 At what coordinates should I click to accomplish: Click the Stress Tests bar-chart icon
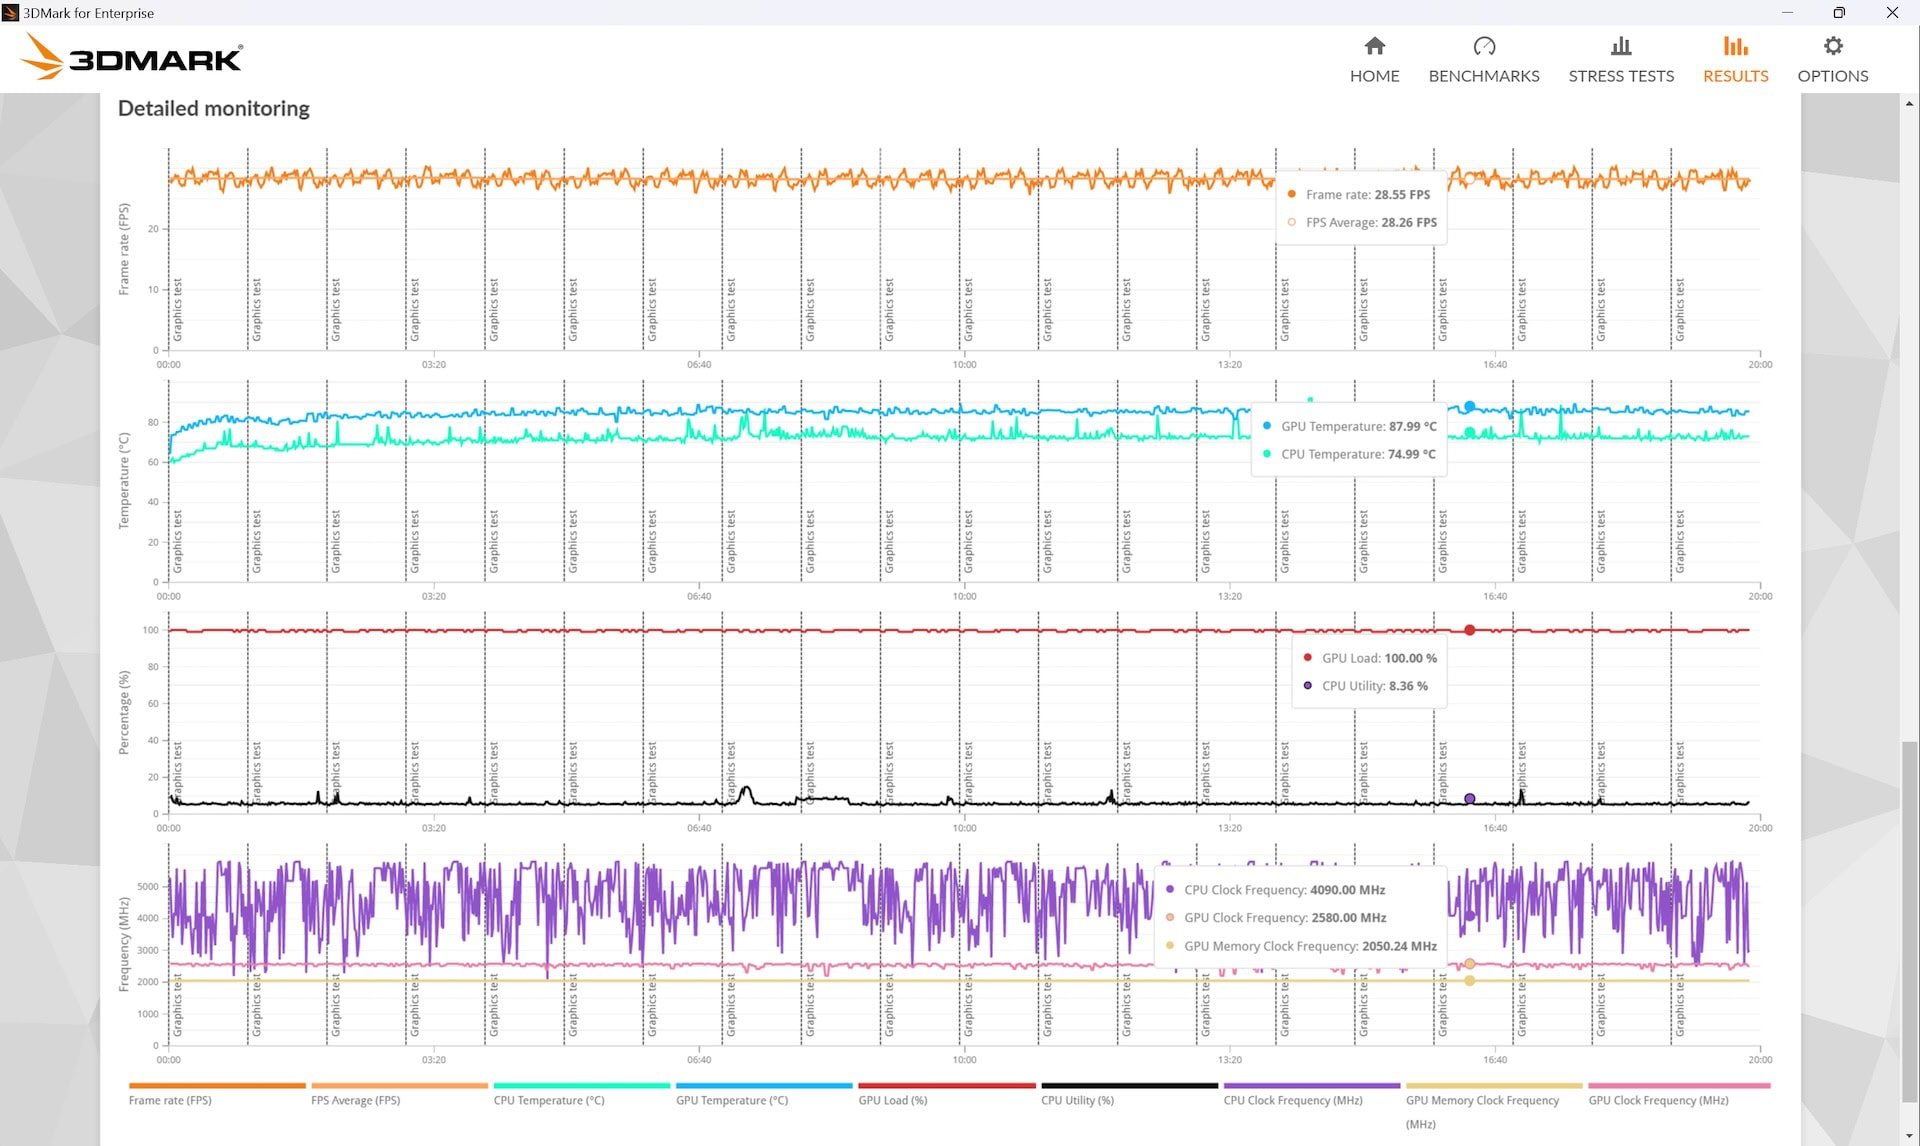1620,46
